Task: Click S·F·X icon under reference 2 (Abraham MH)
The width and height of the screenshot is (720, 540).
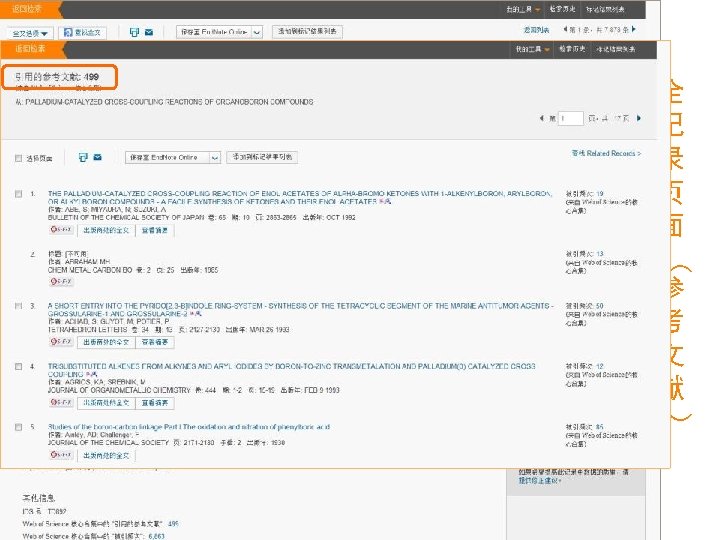Action: click(x=61, y=281)
